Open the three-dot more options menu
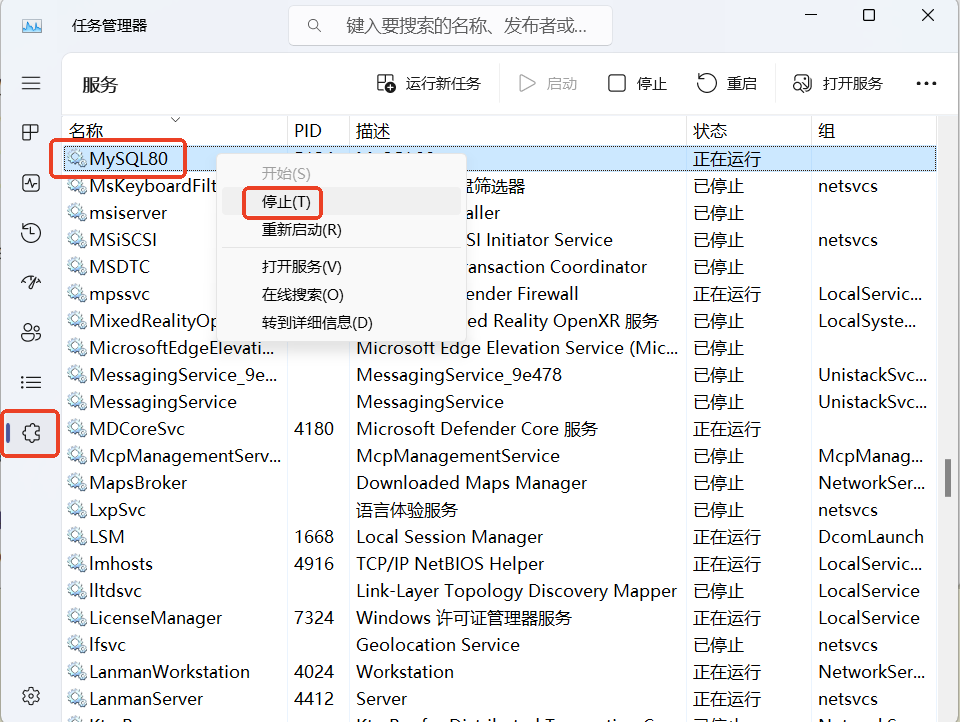Image resolution: width=960 pixels, height=722 pixels. click(926, 83)
